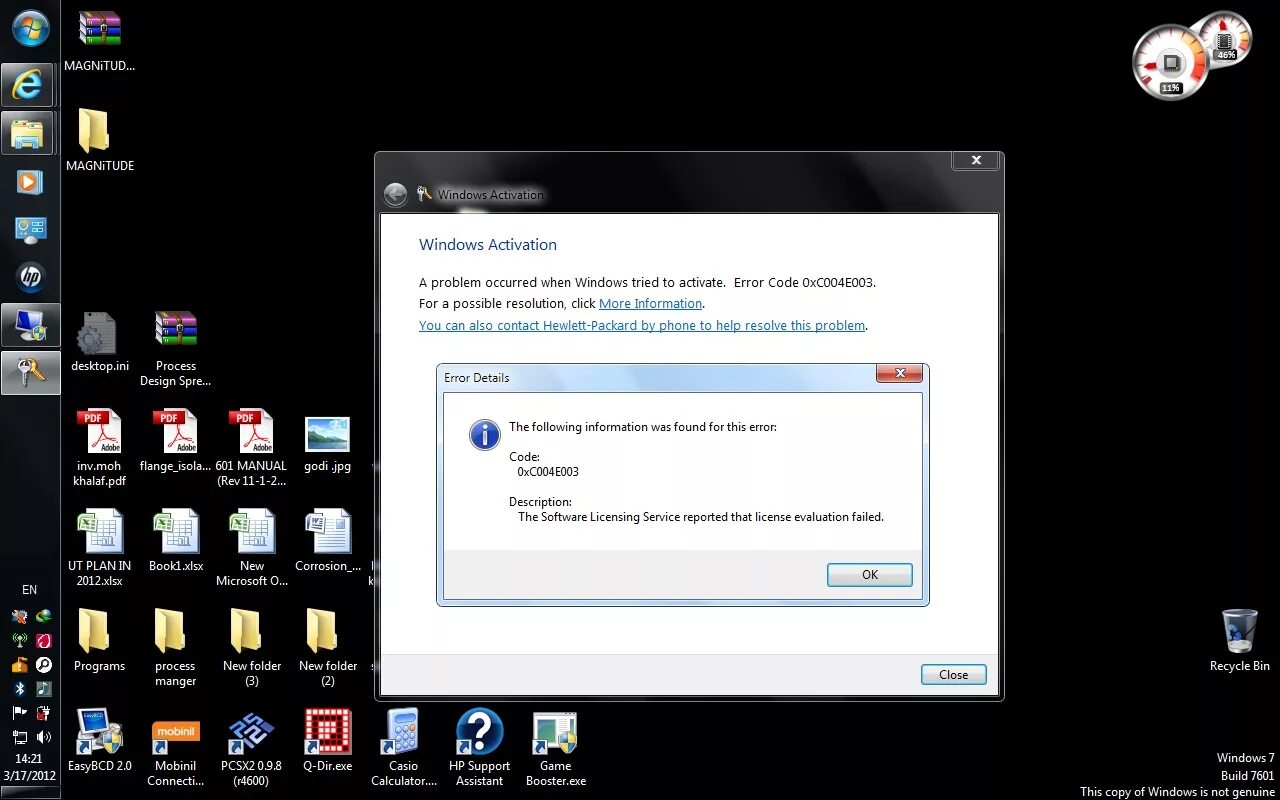Click the magnifier search tray icon
This screenshot has width=1280, height=800.
43,664
